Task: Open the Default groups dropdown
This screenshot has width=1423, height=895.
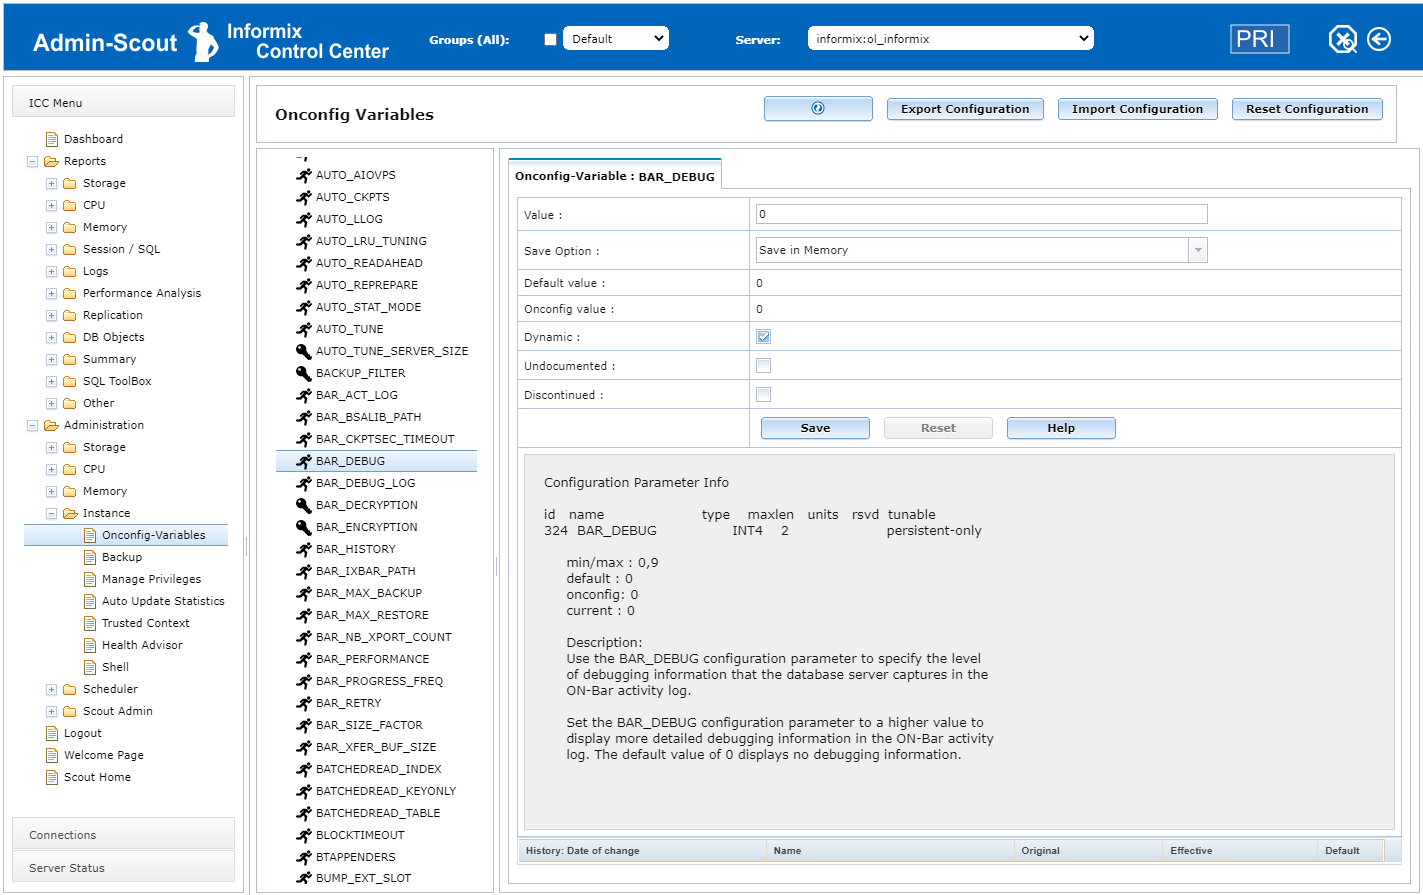Action: pos(616,39)
